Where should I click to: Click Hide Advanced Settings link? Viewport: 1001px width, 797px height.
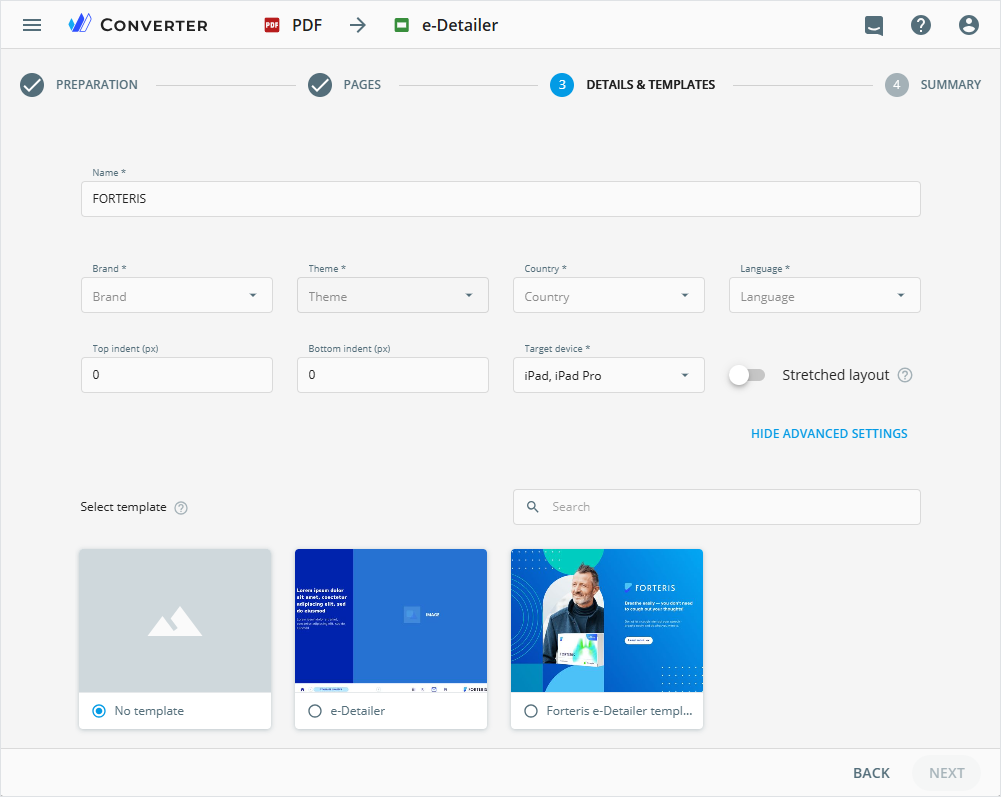(x=829, y=434)
